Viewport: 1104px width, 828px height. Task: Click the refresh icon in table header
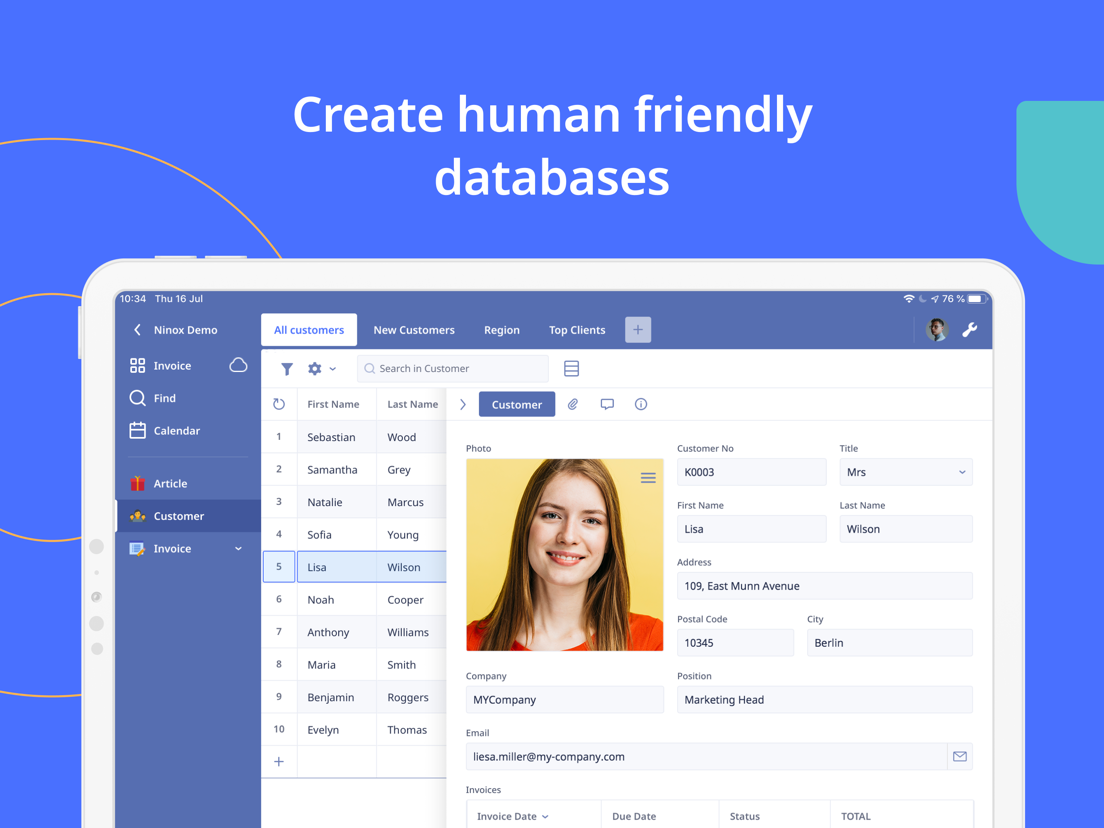(279, 403)
